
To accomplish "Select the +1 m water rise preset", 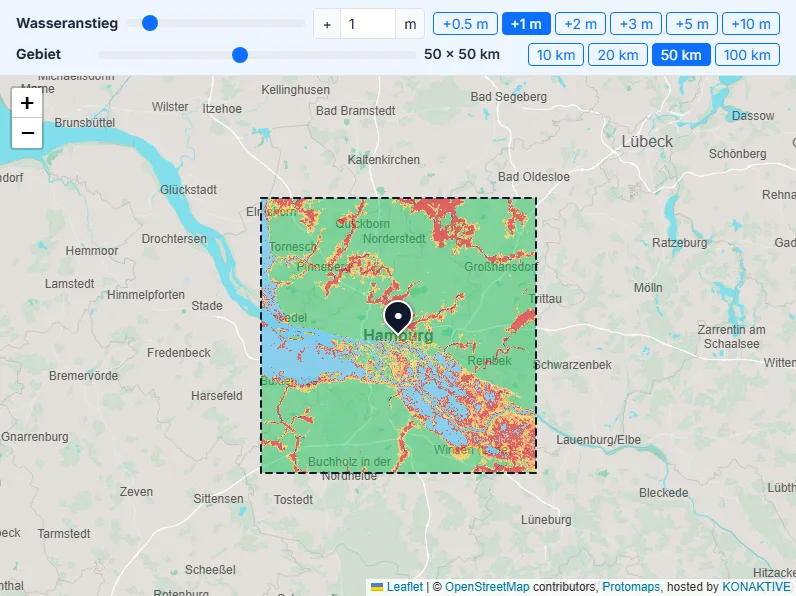I will [x=526, y=24].
